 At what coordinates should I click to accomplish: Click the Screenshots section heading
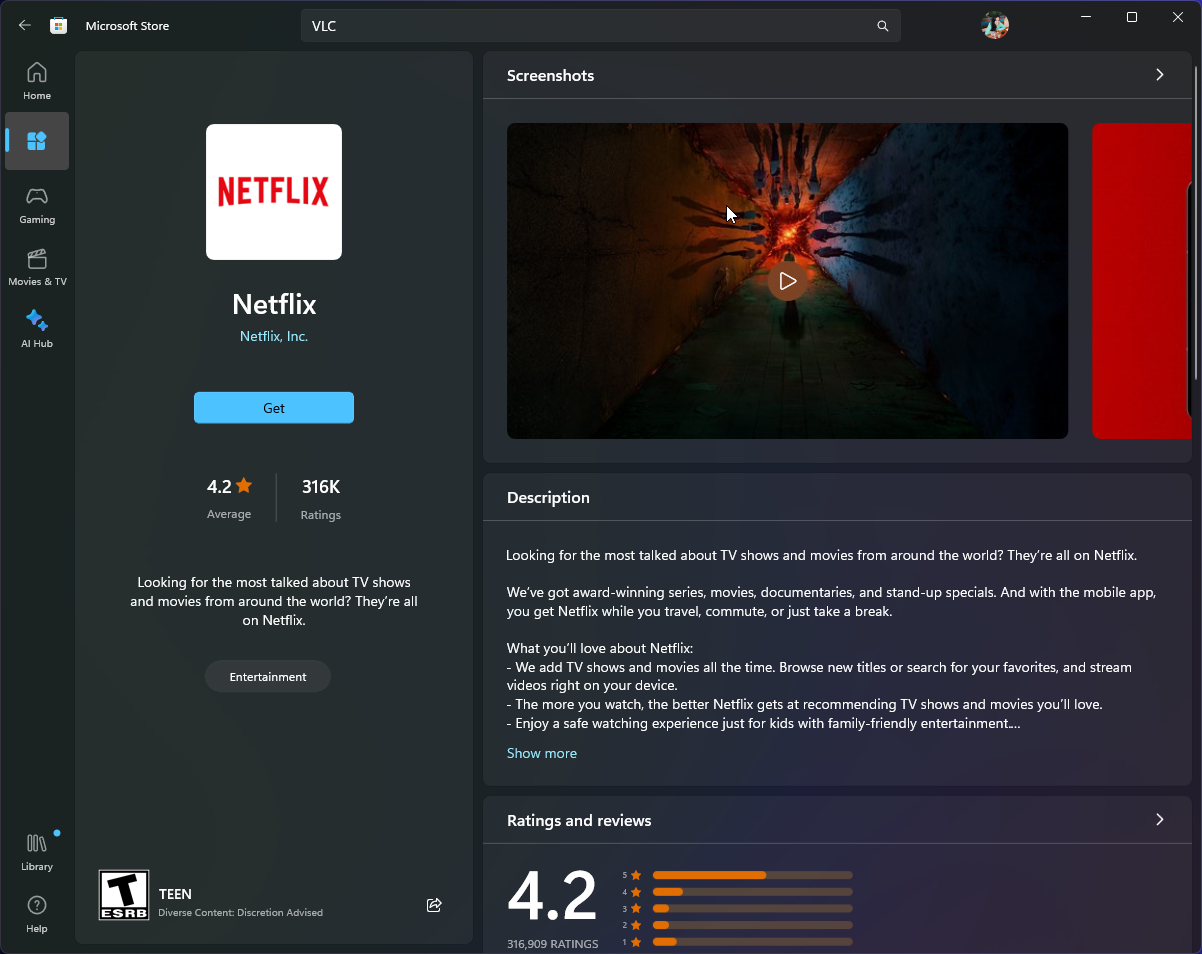click(550, 76)
